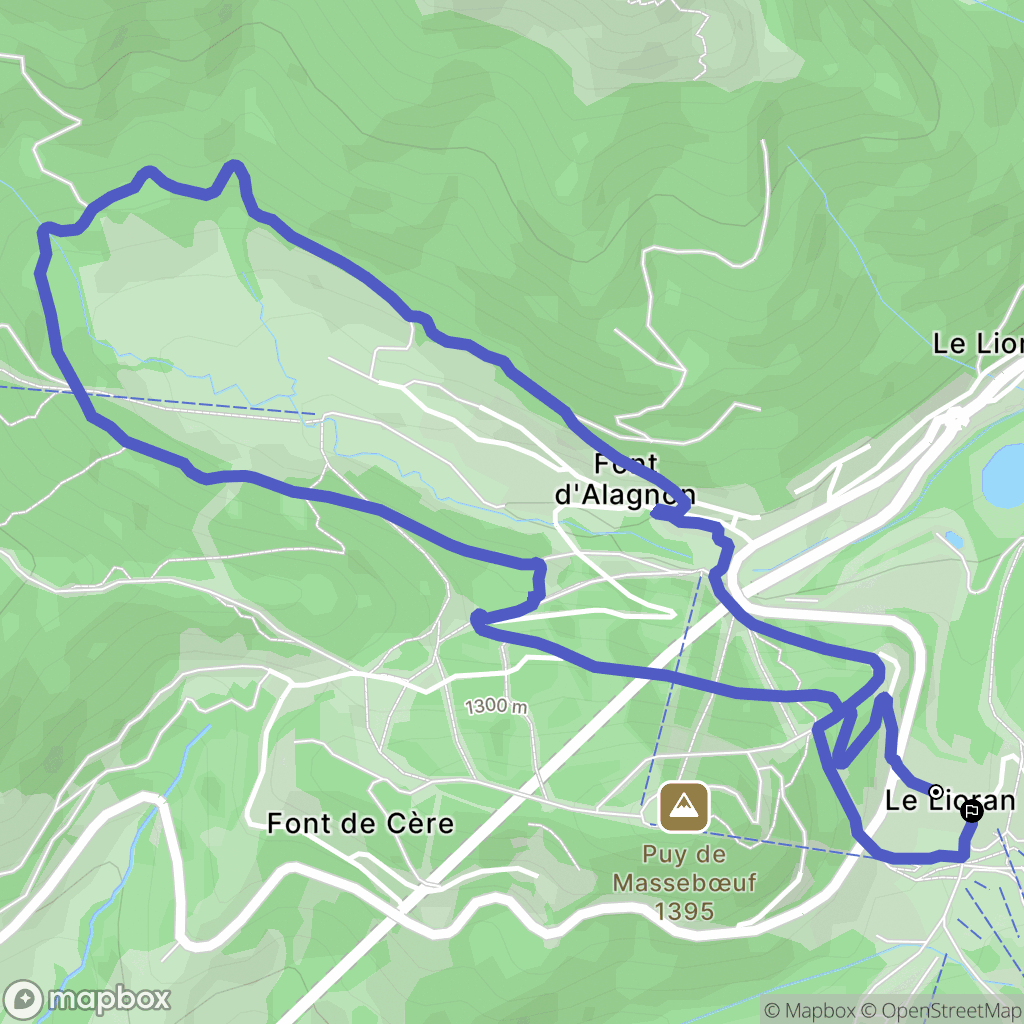Click the Mapbox logo icon
Viewport: 1024px width, 1024px height.
click(23, 999)
